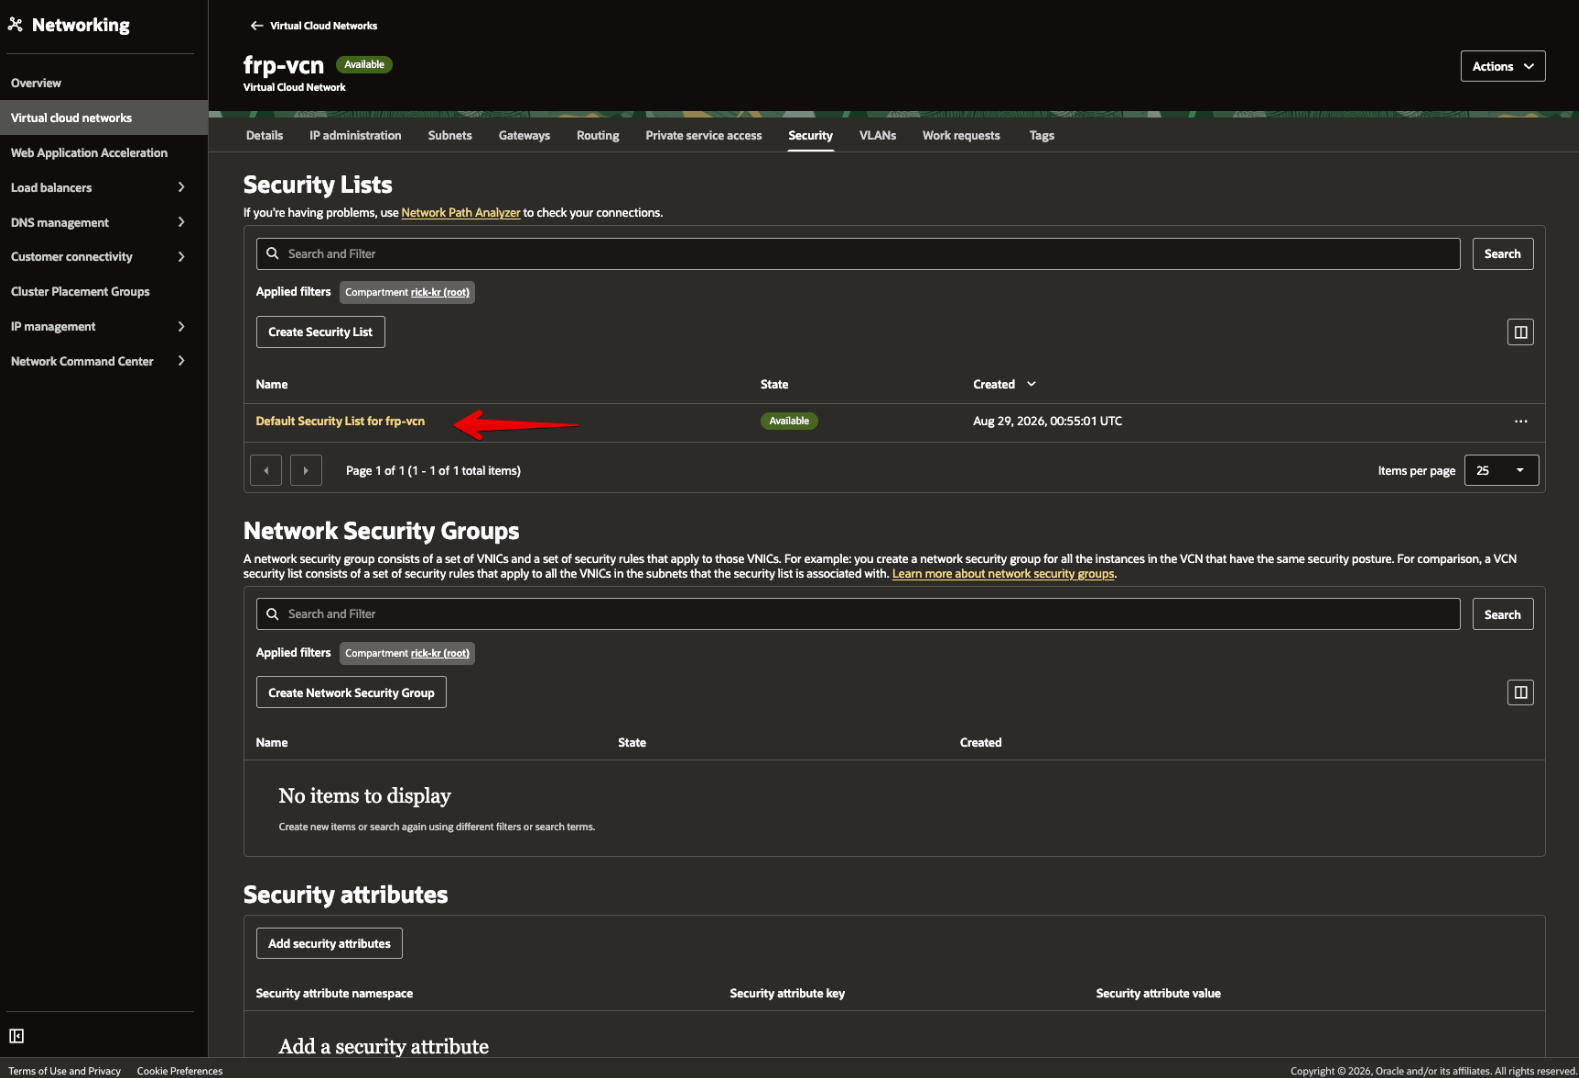
Task: Click compartment rick-kr (root) filter under Security Lists
Action: [x=407, y=292]
